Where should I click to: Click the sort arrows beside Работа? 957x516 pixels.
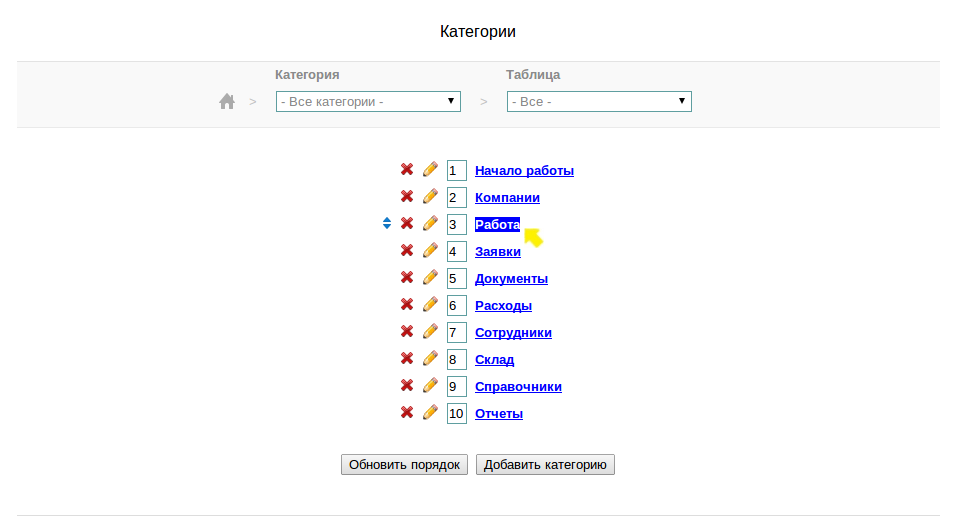pos(387,224)
